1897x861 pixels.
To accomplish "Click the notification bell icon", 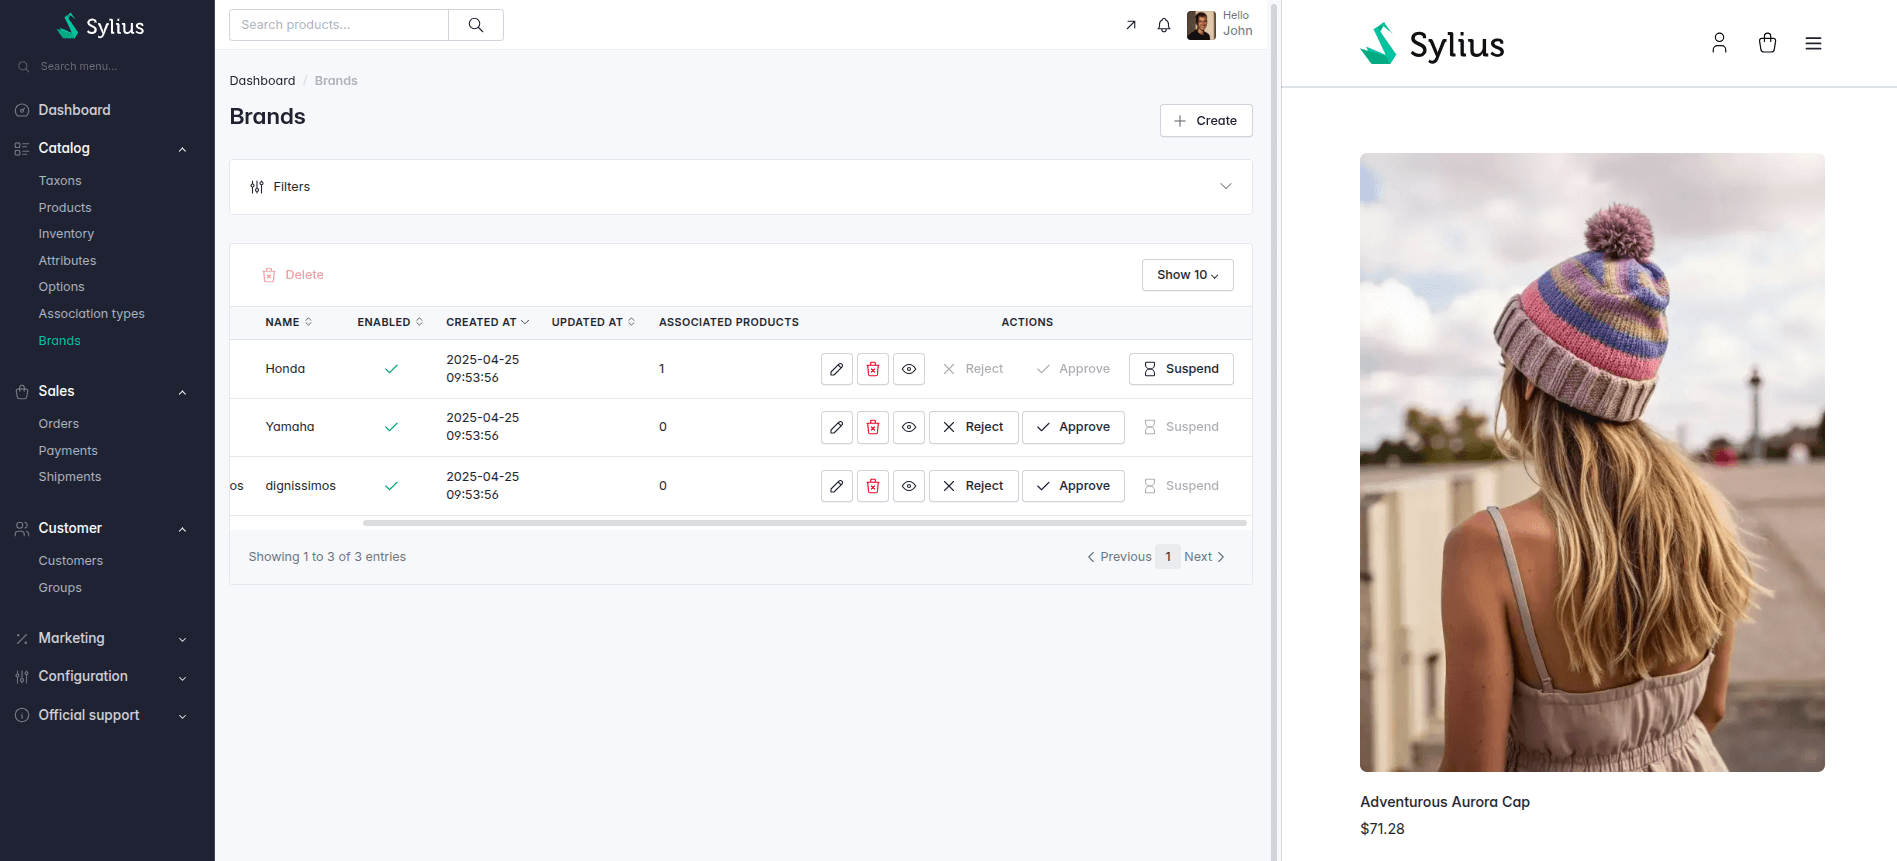I will pyautogui.click(x=1163, y=25).
